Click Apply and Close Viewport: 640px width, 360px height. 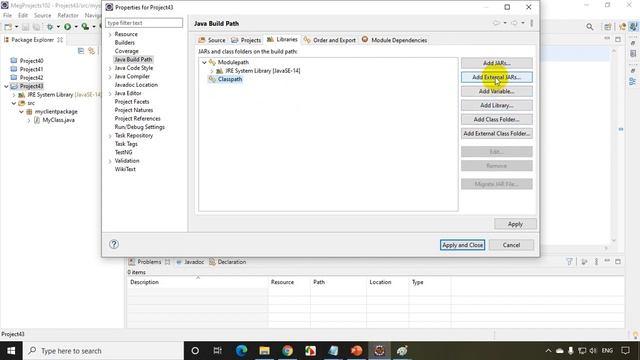pos(462,245)
